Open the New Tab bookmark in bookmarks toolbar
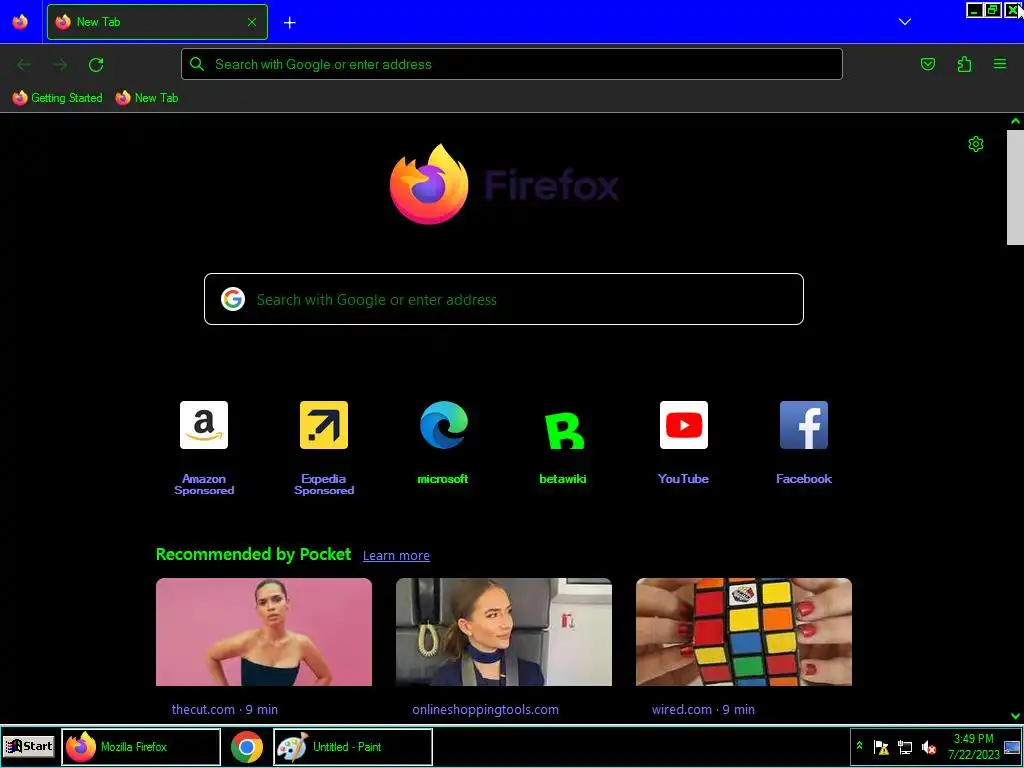1024x768 pixels. (x=147, y=98)
